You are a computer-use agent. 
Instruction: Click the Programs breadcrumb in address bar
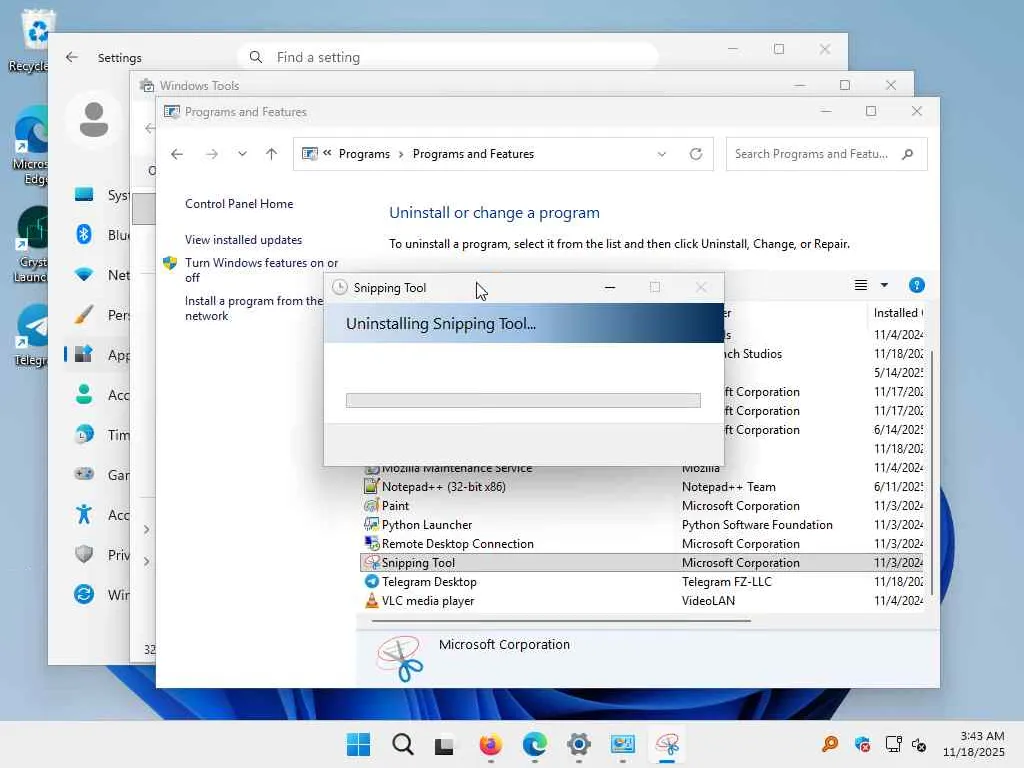click(x=364, y=154)
